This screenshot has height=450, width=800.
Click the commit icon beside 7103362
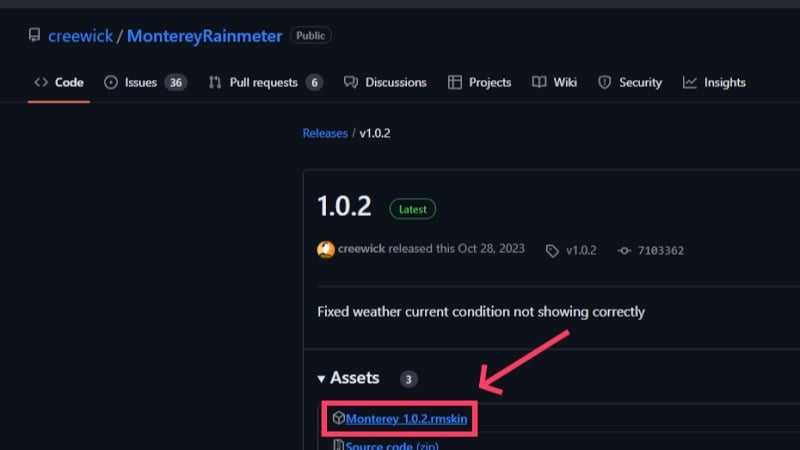[x=624, y=251]
